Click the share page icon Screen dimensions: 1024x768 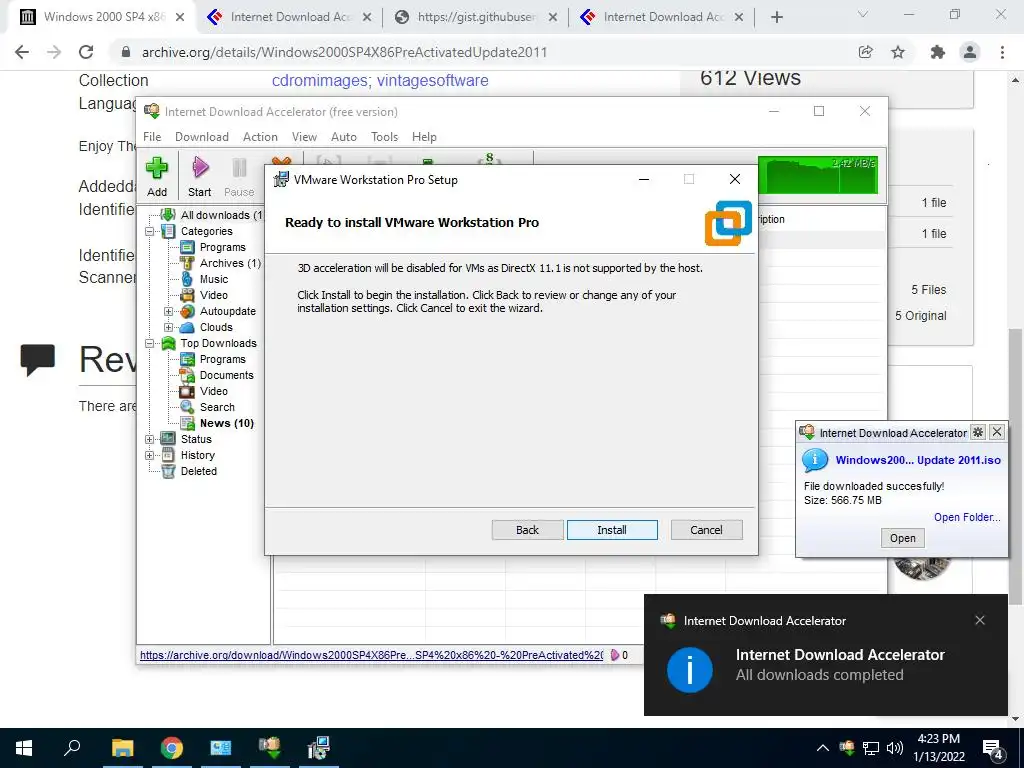click(x=866, y=52)
